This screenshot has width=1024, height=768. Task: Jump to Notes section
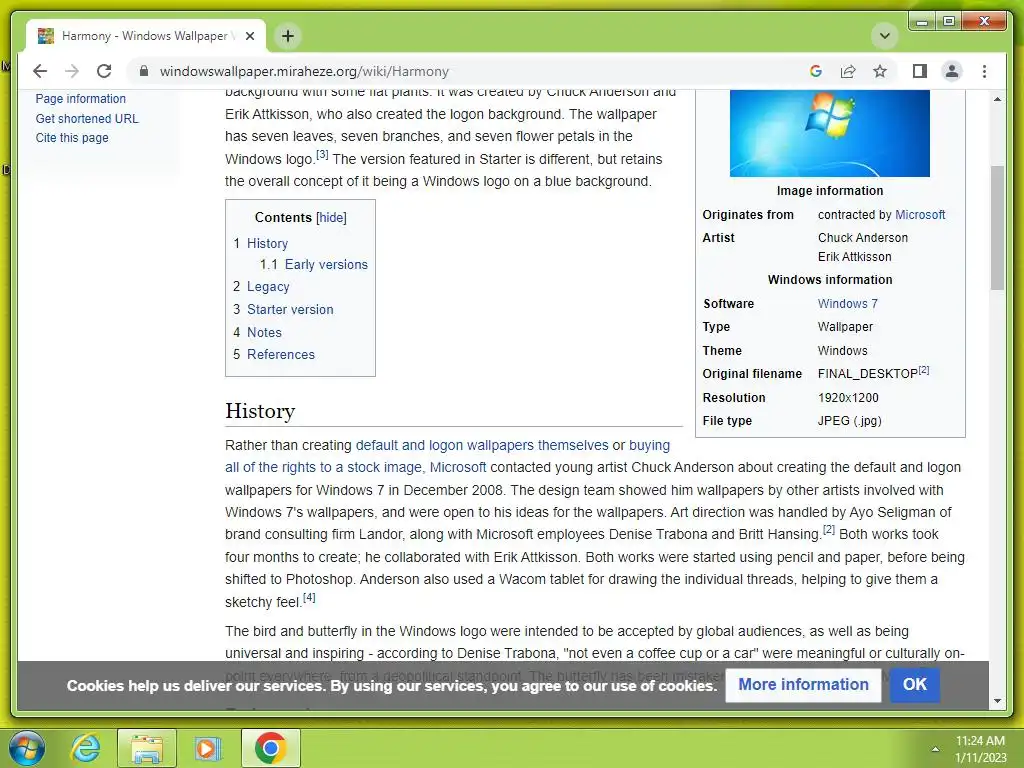264,332
